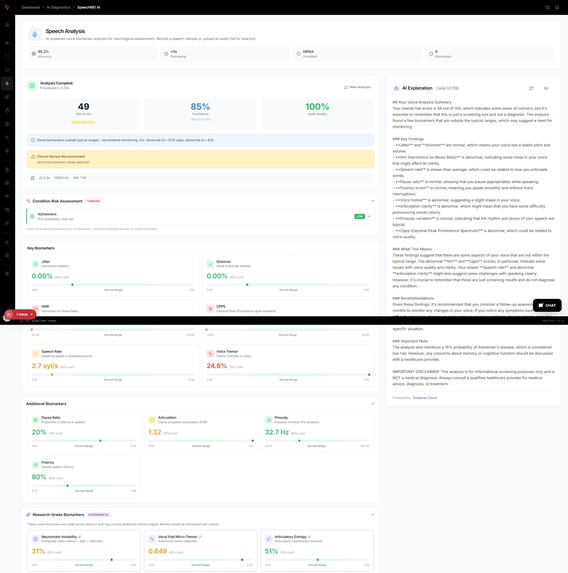Click the 100% audio quality value

pos(317,107)
